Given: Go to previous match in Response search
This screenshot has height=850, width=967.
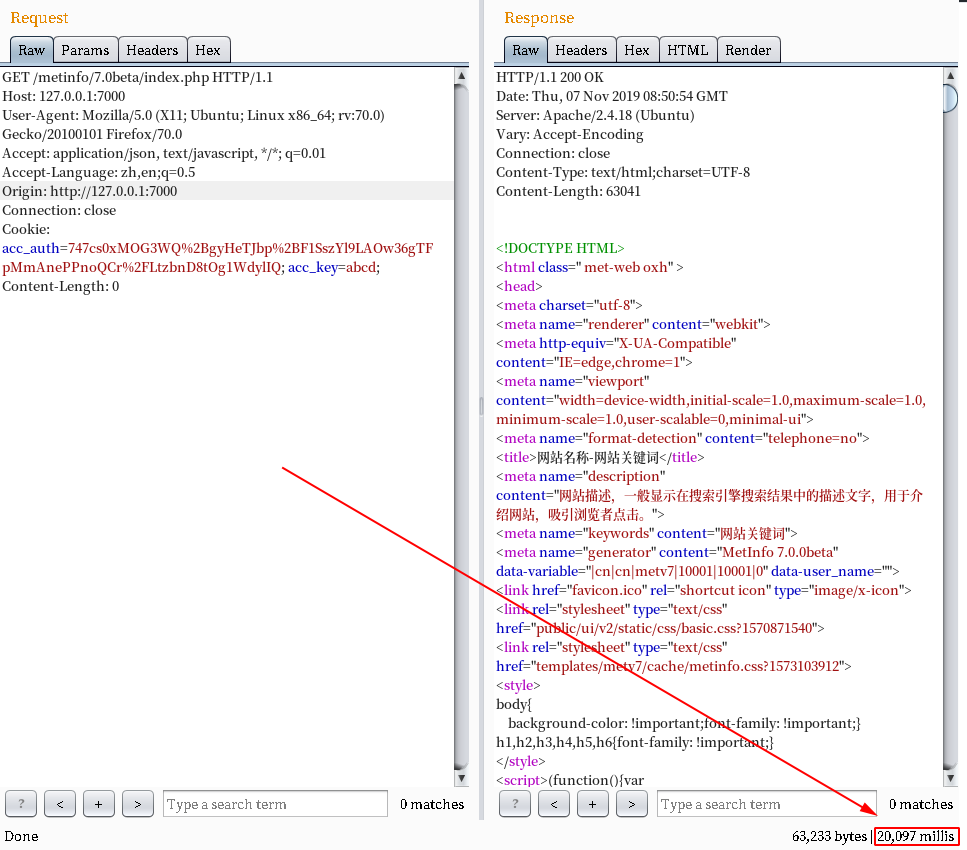Looking at the screenshot, I should tap(554, 804).
